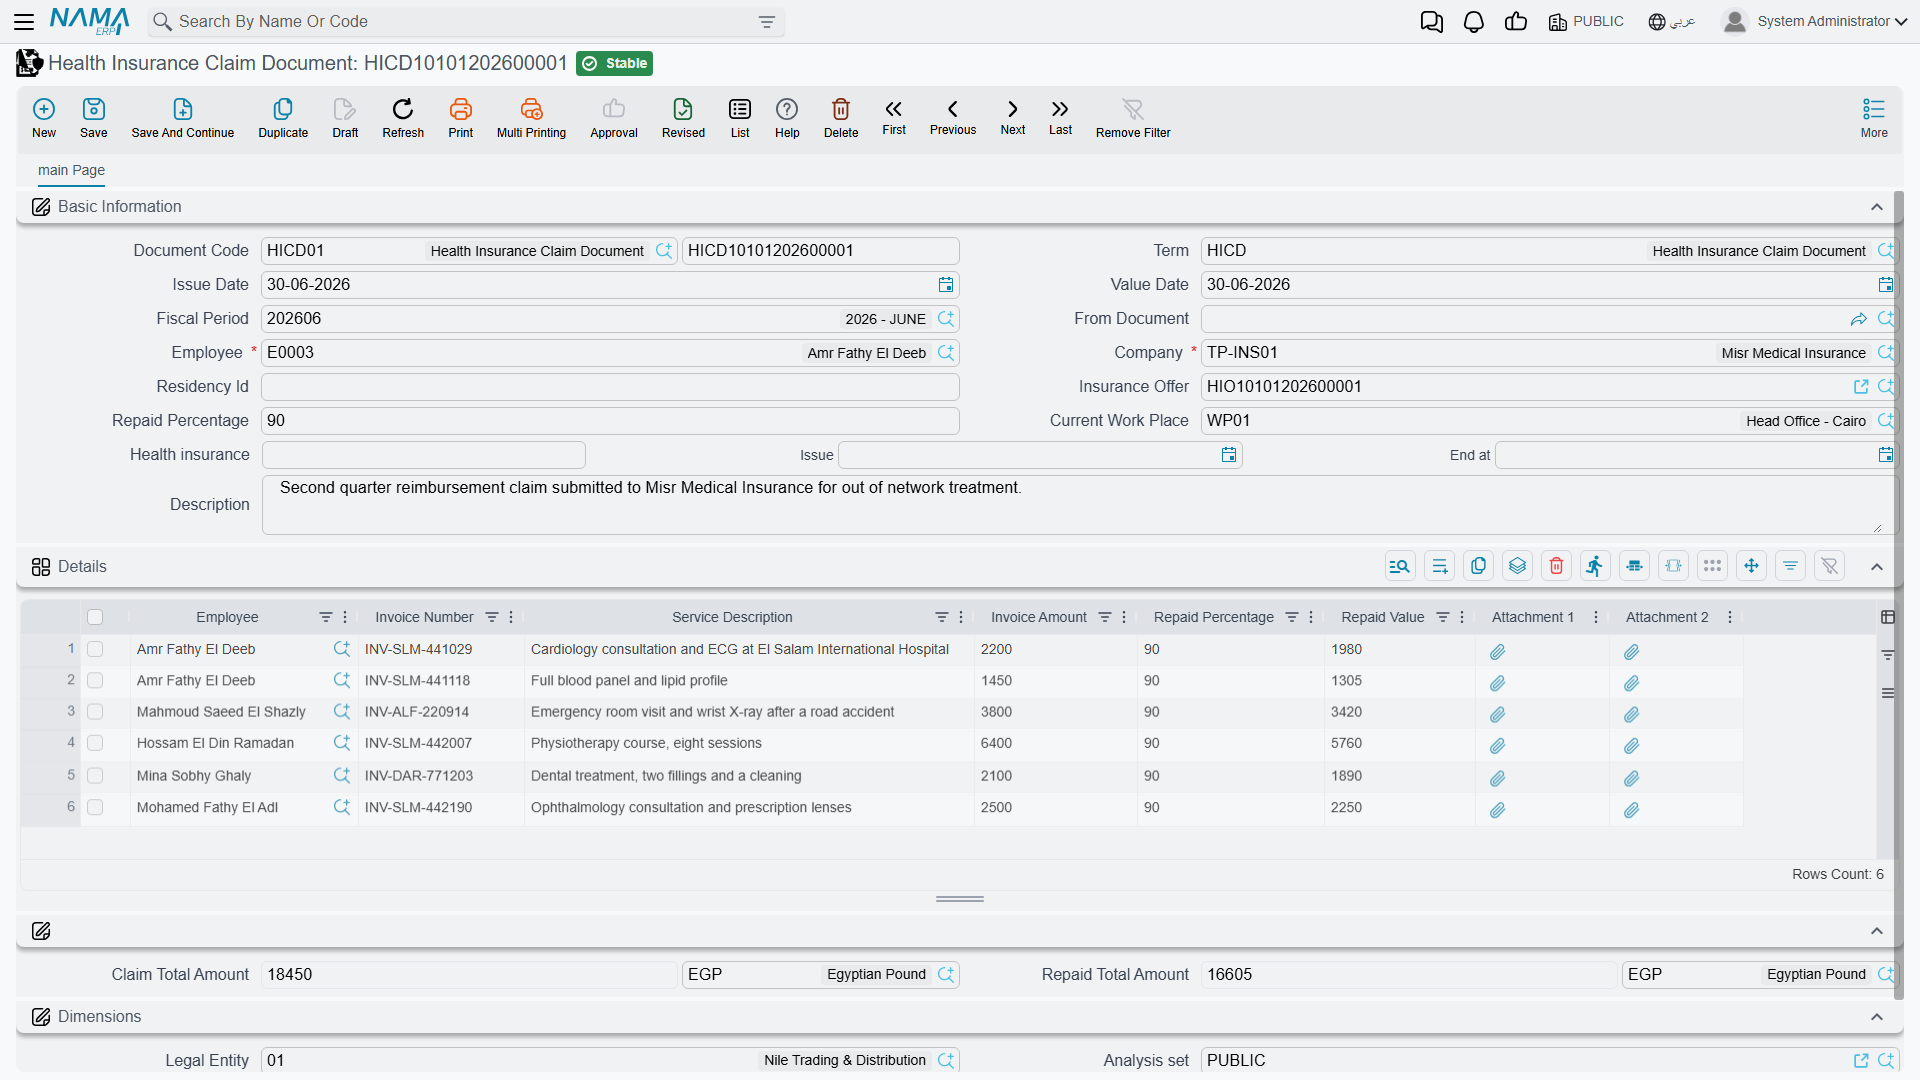Check the row 3 Mahmoud Saeed checkbox
The image size is (1920, 1080).
click(95, 712)
